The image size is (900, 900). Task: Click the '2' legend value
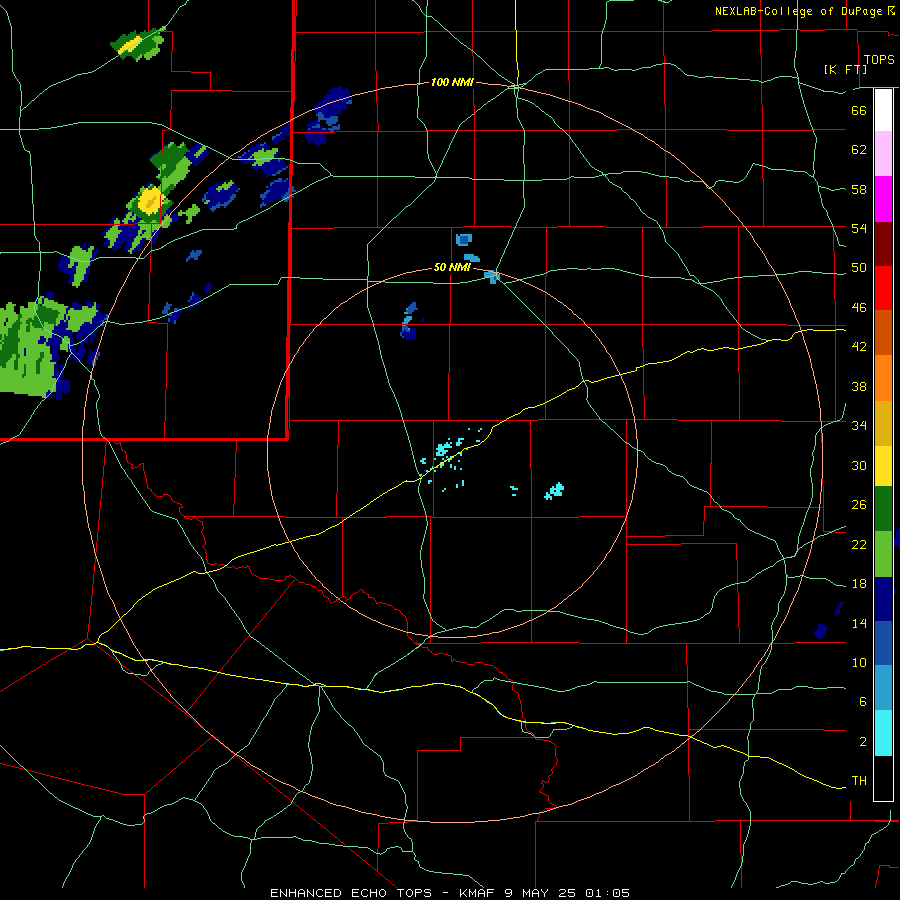[x=863, y=742]
